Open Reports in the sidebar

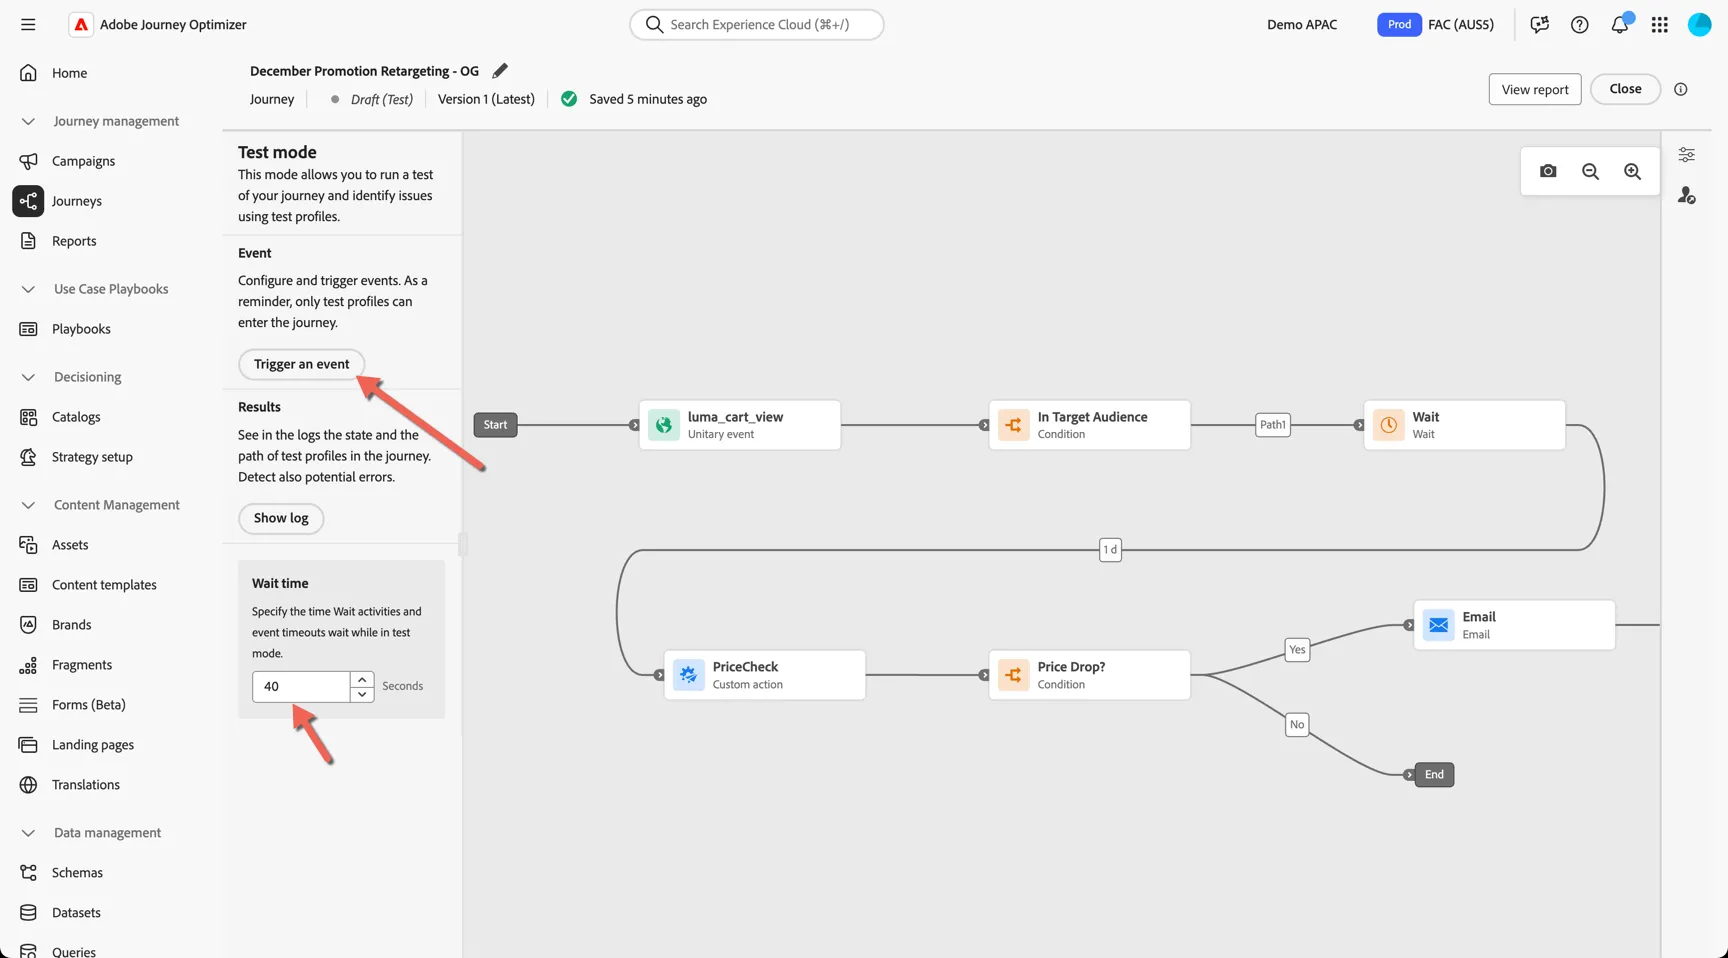coord(74,241)
